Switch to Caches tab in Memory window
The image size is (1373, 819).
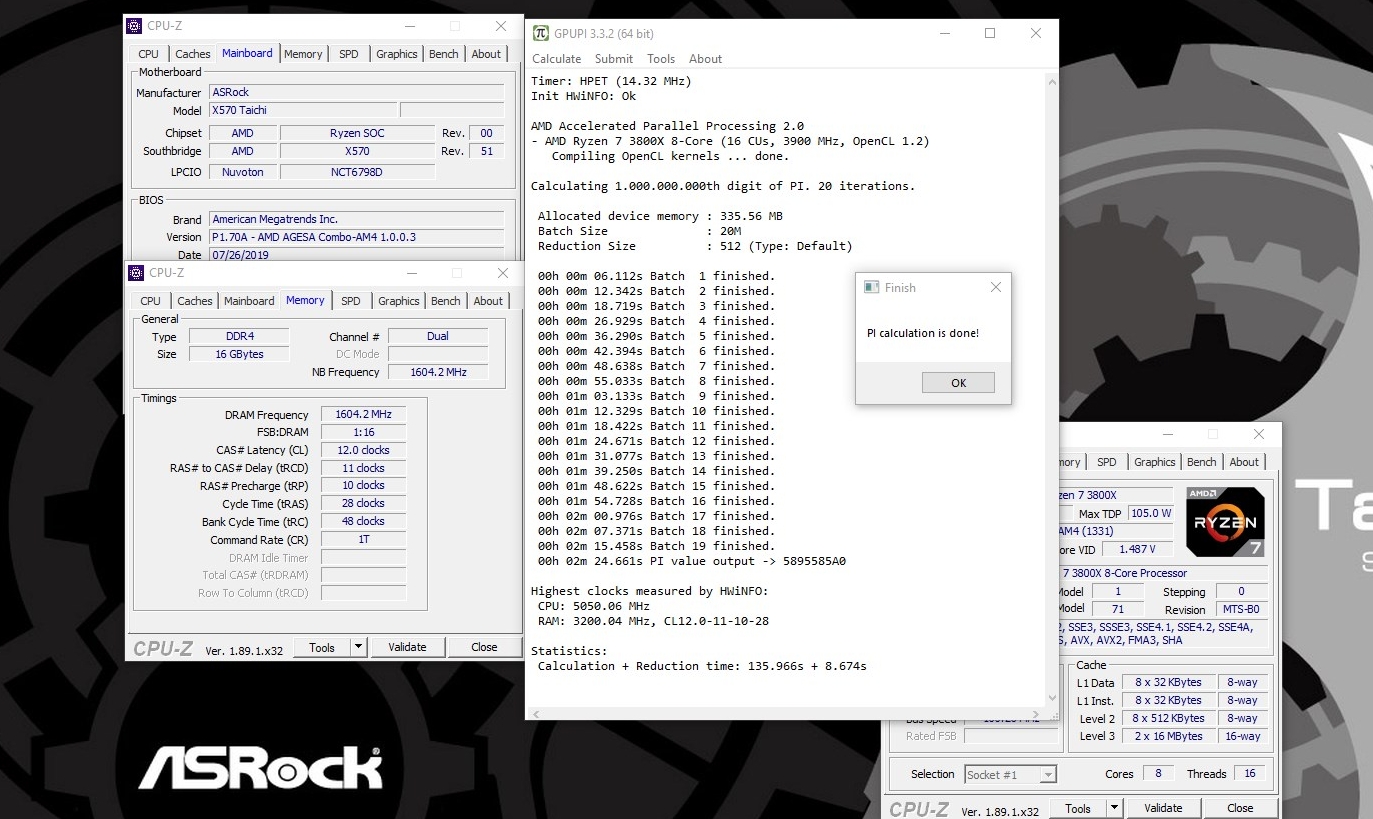[194, 301]
